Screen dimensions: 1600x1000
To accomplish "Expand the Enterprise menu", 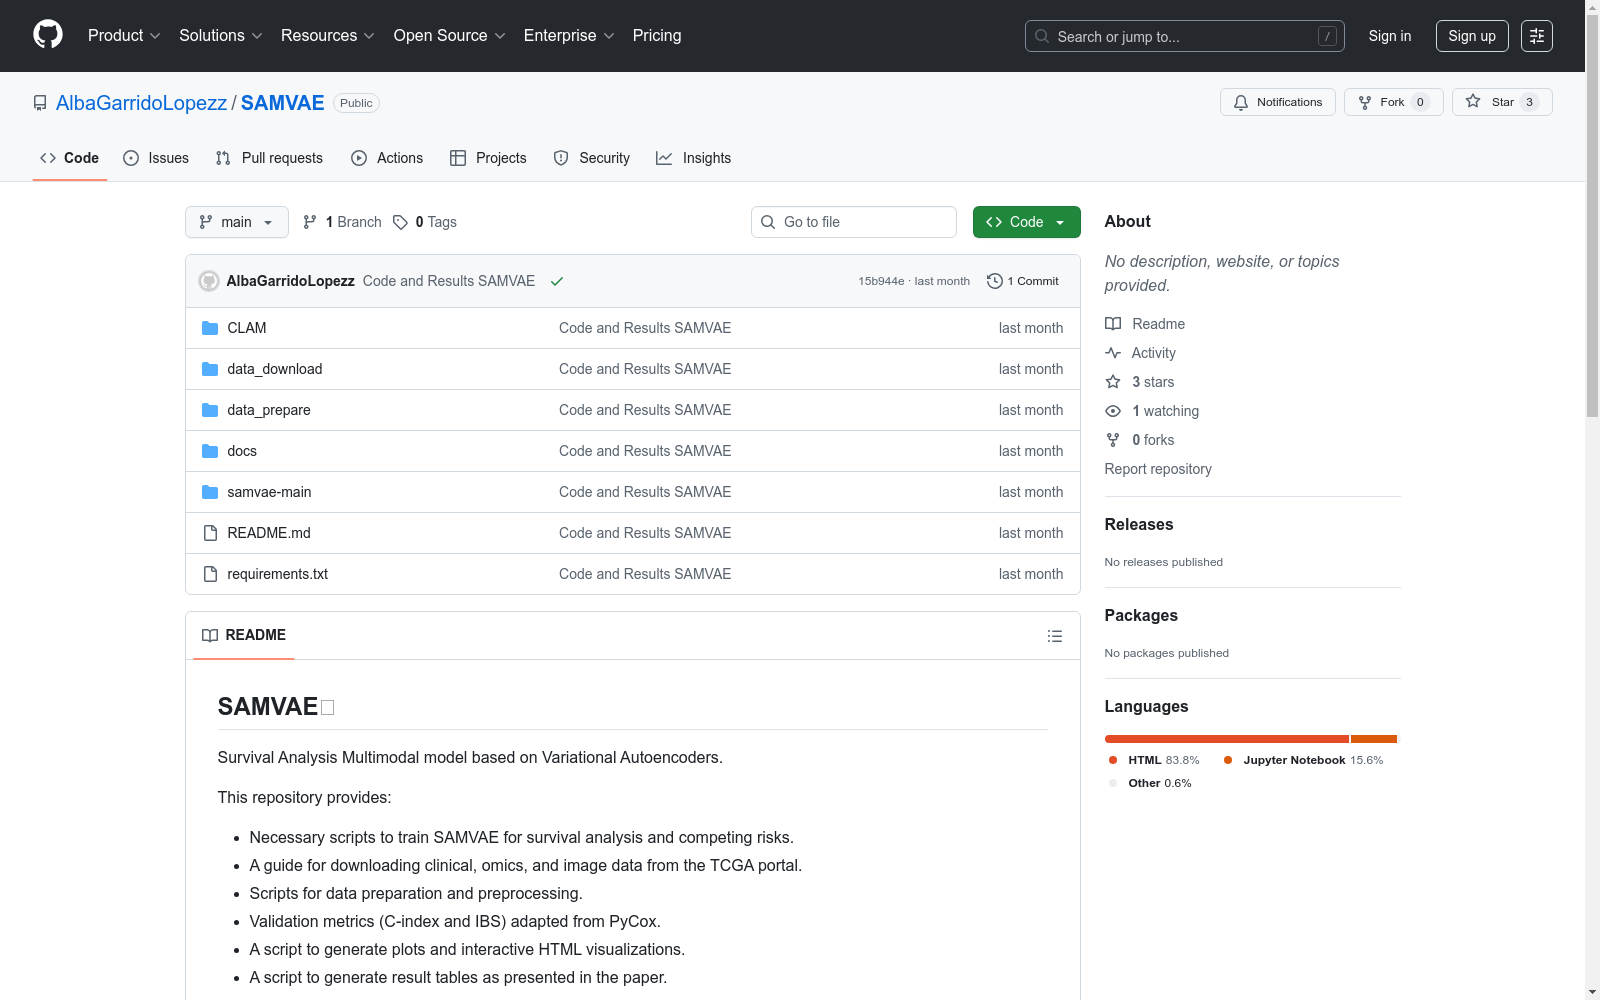I will (x=569, y=36).
